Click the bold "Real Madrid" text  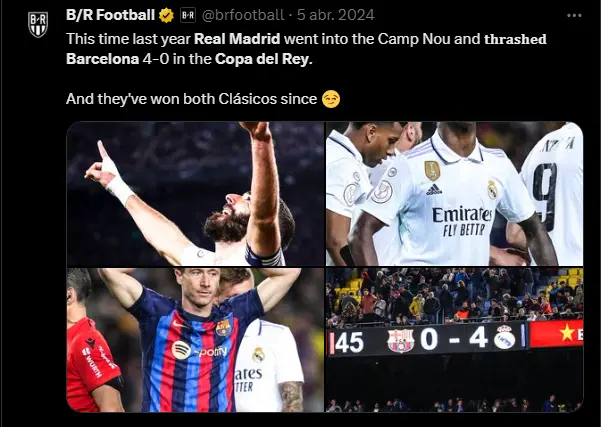pyautogui.click(x=237, y=39)
